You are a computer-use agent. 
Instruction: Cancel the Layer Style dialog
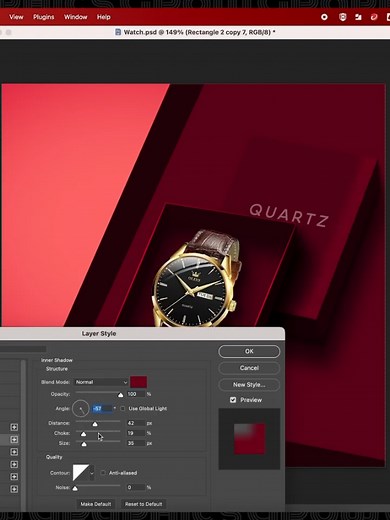coord(249,368)
